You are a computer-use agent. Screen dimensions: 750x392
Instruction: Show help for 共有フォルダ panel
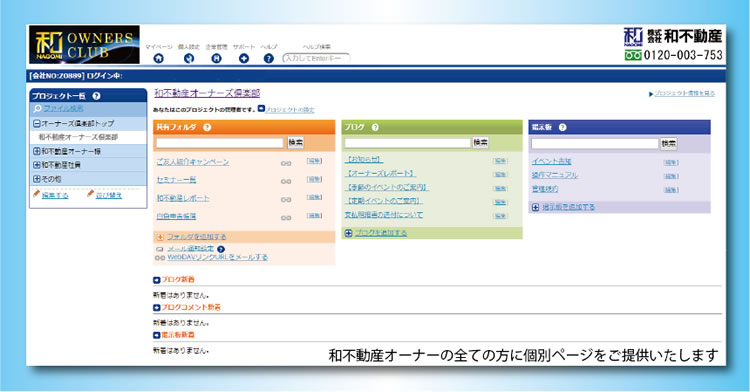click(207, 127)
